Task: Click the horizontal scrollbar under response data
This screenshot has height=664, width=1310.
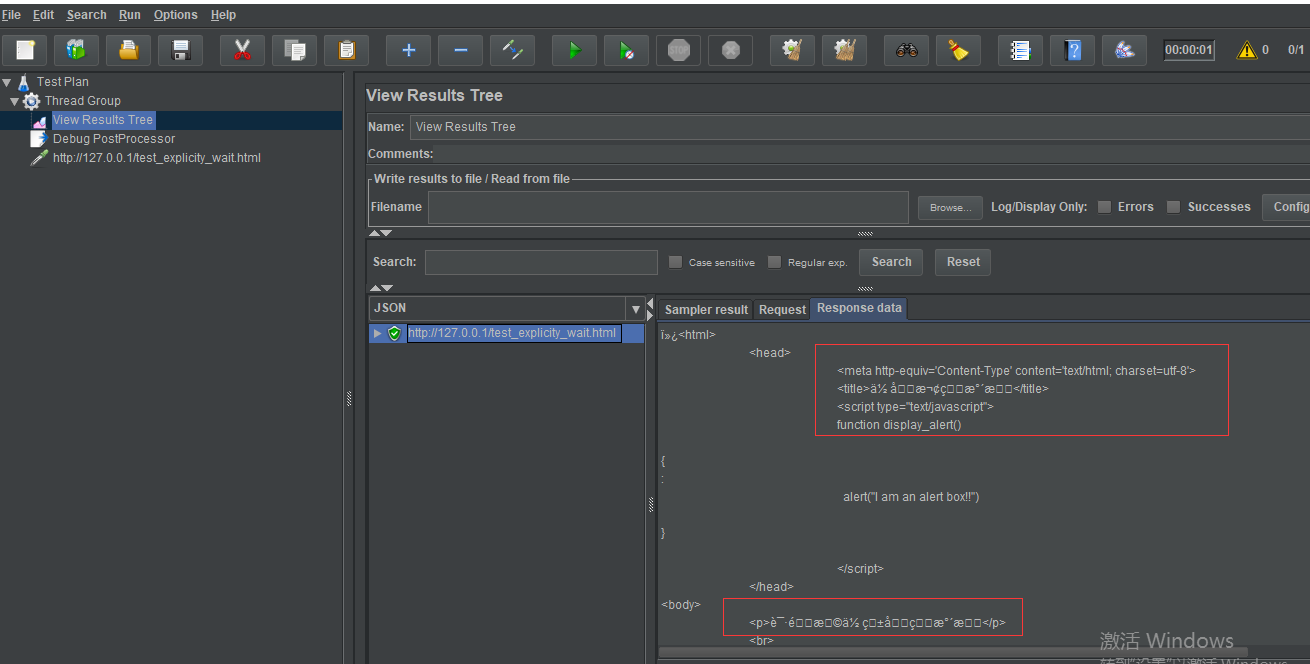Action: [x=950, y=652]
